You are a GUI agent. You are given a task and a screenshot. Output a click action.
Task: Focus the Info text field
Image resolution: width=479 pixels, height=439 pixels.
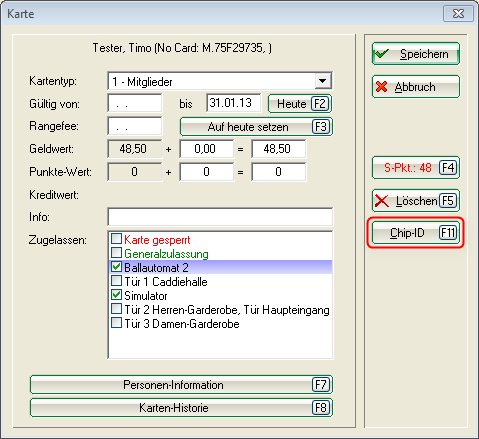pos(220,217)
